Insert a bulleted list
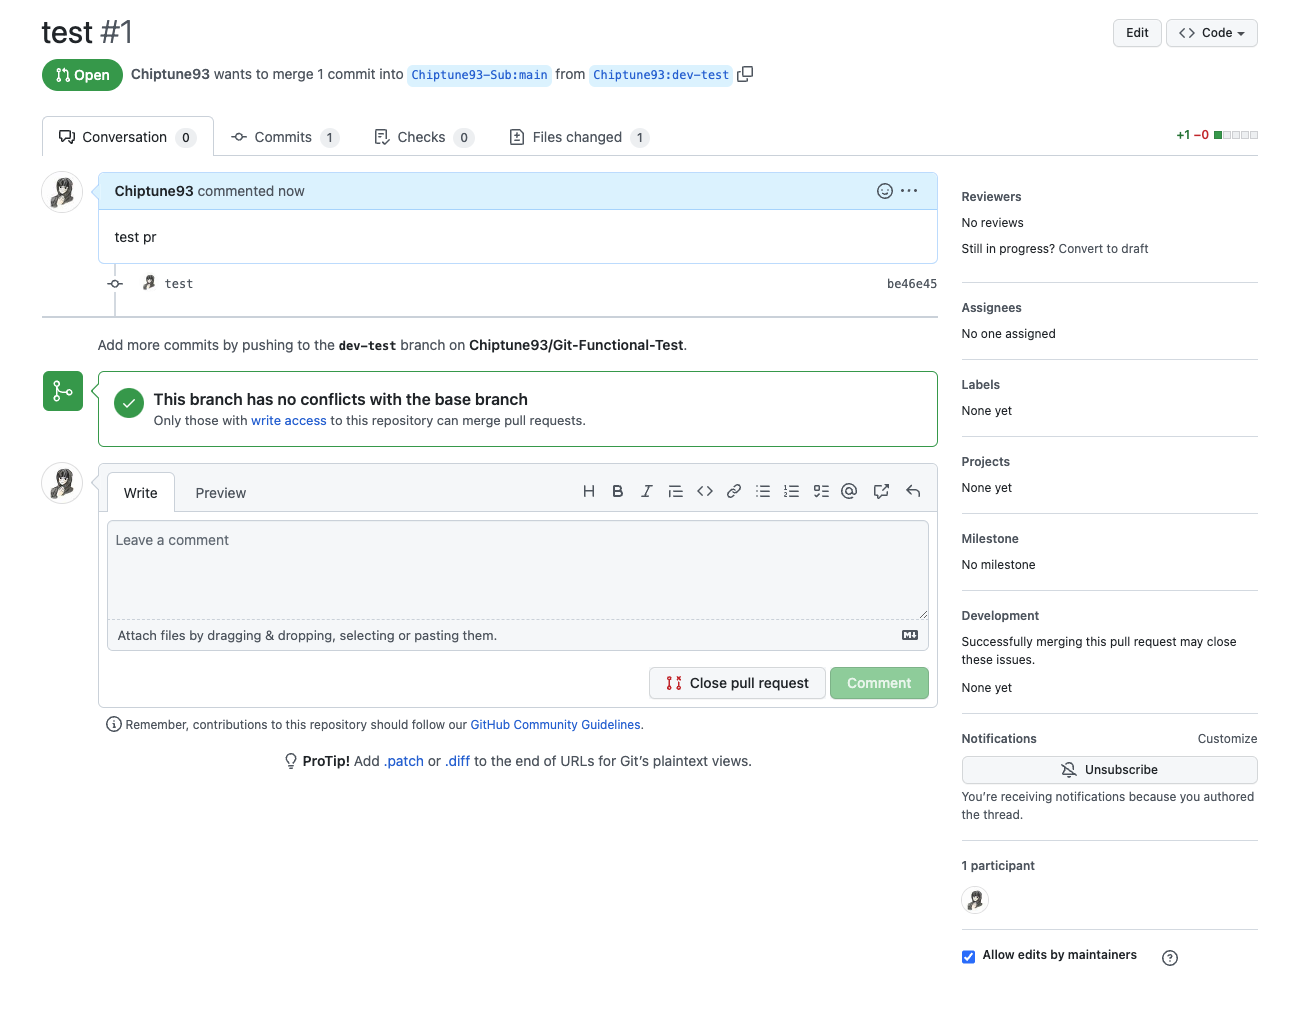This screenshot has width=1289, height=1009. [763, 491]
